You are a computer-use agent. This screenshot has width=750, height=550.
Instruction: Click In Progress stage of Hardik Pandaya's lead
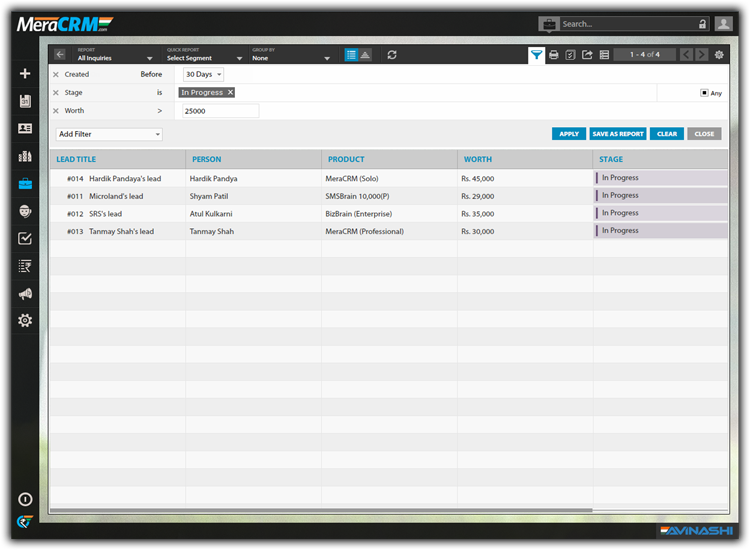pos(661,178)
